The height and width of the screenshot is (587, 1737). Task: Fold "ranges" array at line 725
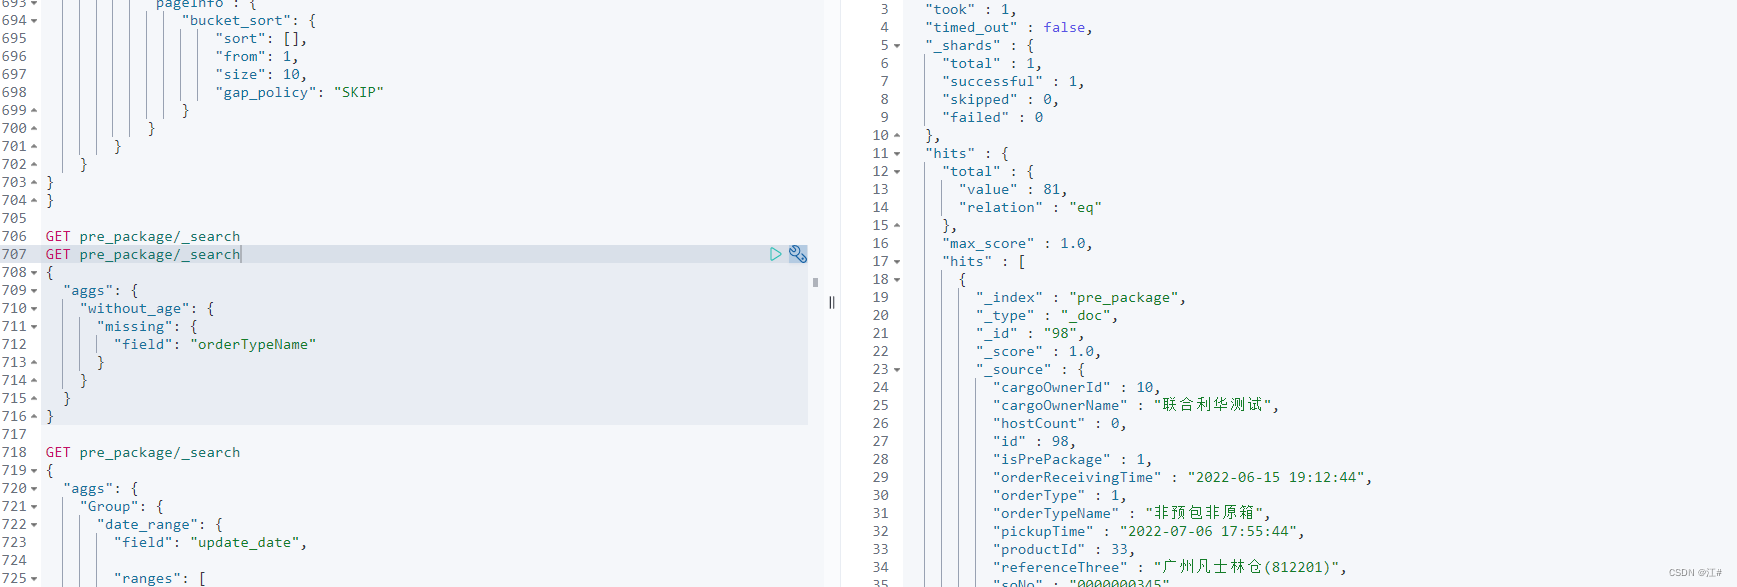click(x=34, y=578)
